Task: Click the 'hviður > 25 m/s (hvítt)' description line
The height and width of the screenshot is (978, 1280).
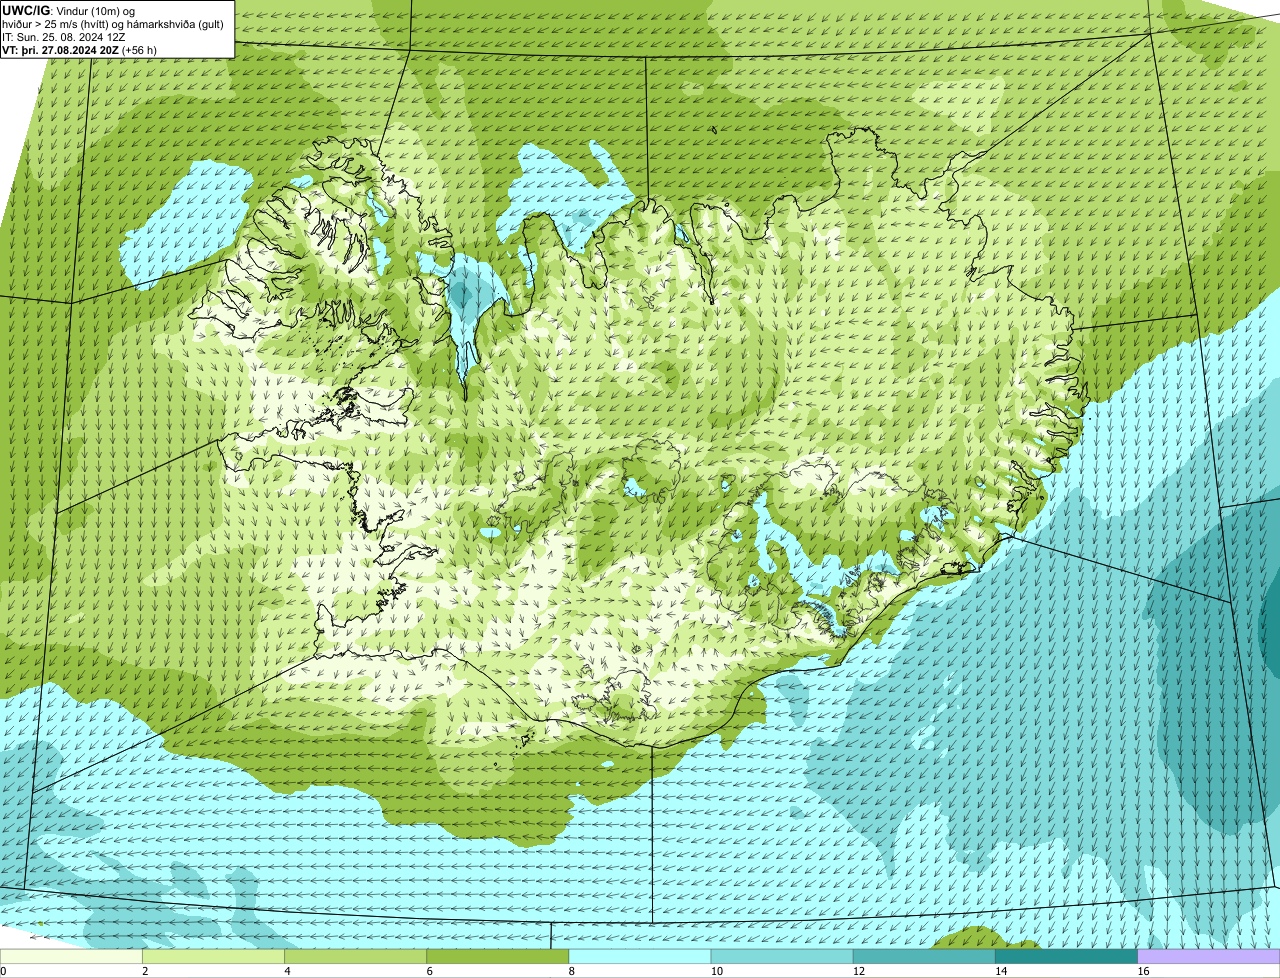Action: (113, 23)
